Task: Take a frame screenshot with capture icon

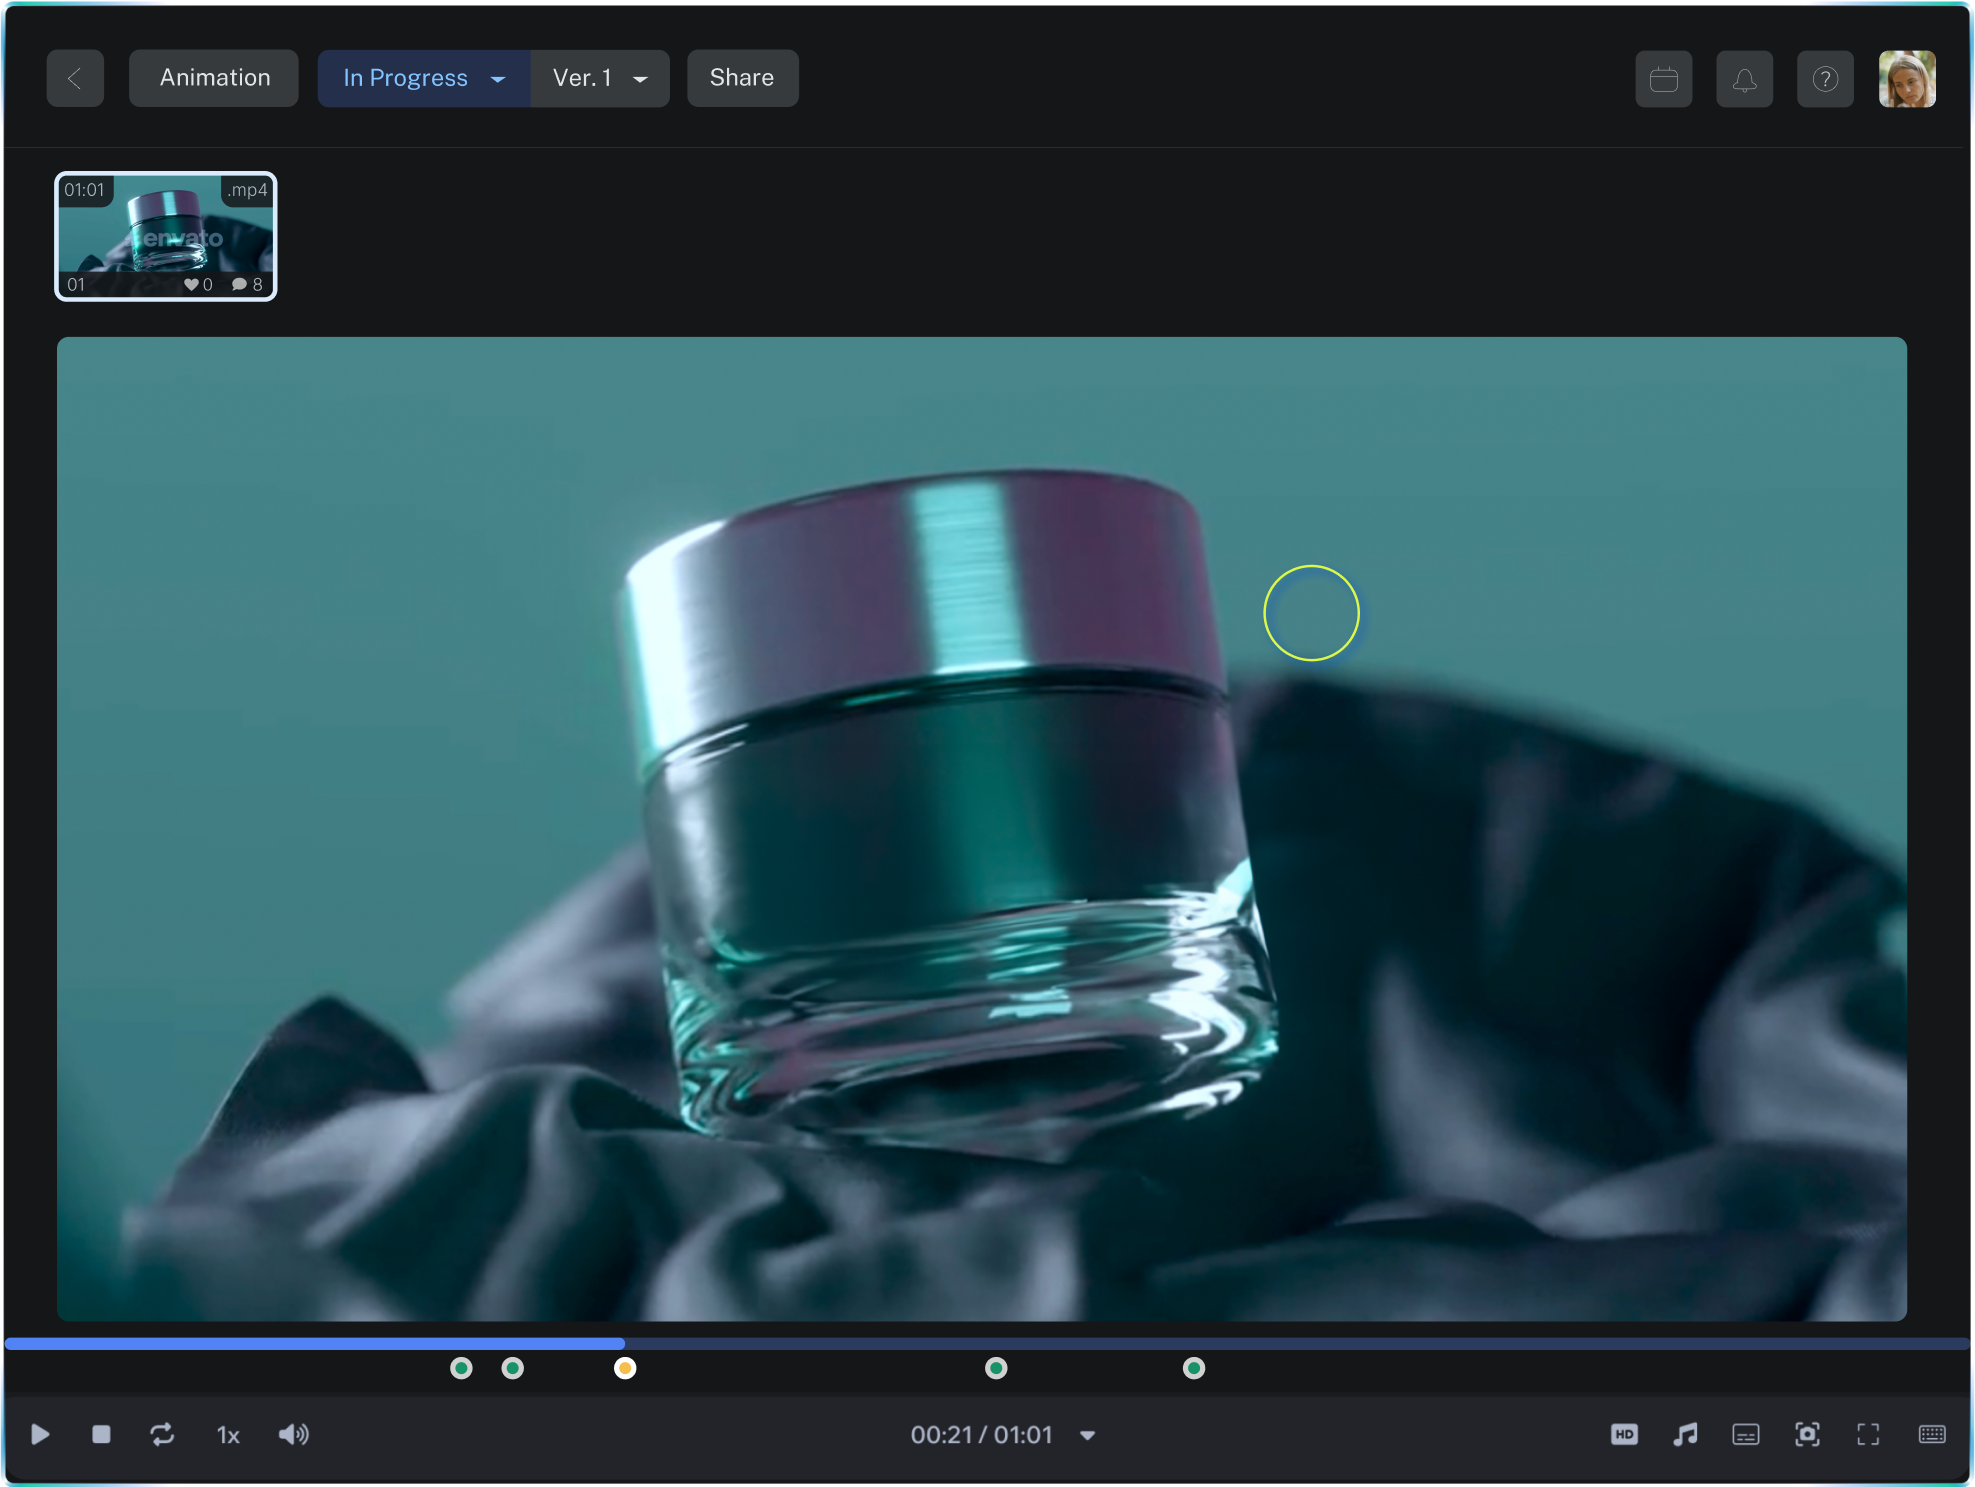Action: coord(1807,1435)
